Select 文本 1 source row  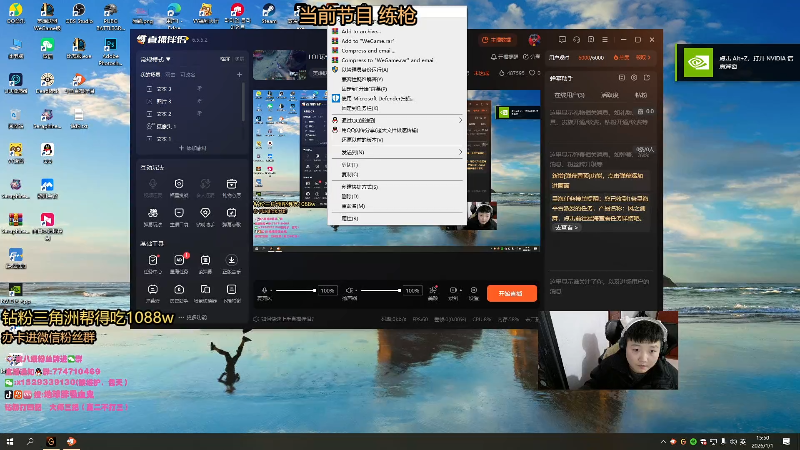coord(191,138)
